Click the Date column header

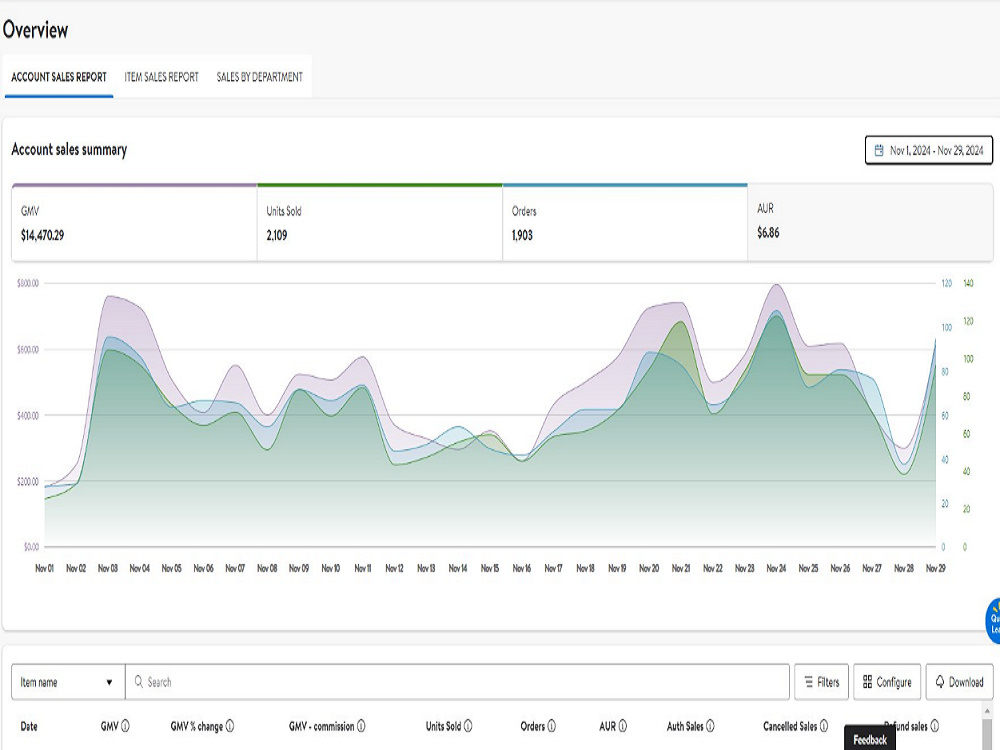[x=29, y=726]
